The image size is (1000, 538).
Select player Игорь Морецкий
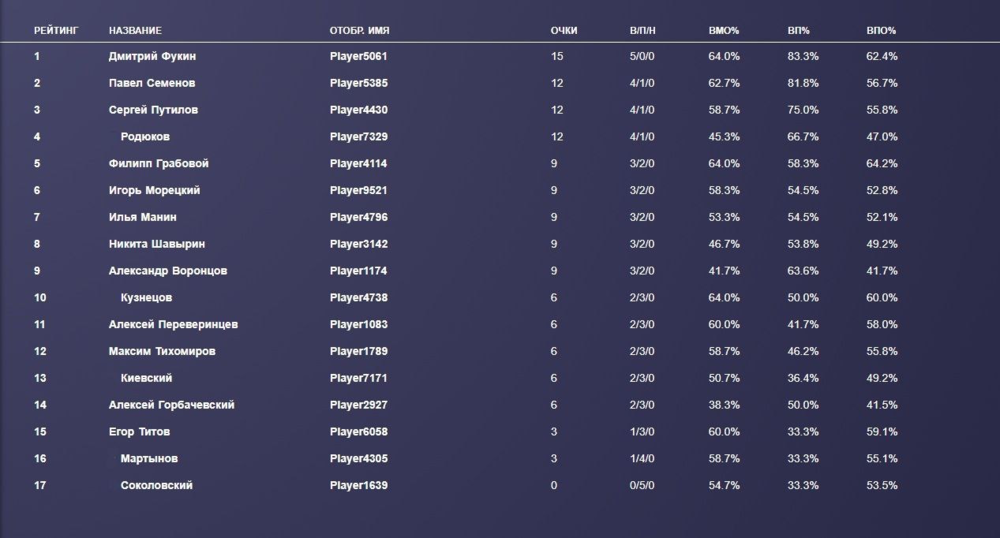[x=154, y=190]
